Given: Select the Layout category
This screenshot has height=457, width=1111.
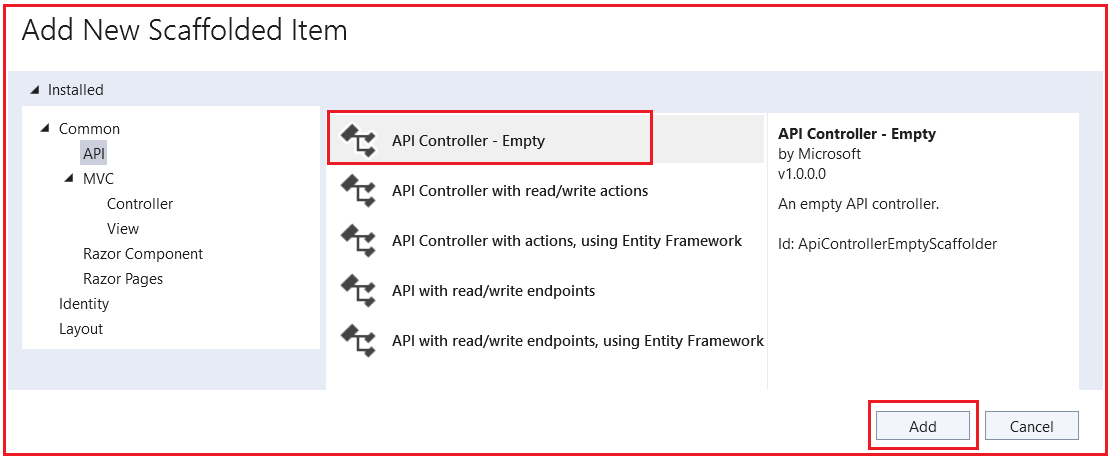Looking at the screenshot, I should coord(81,329).
